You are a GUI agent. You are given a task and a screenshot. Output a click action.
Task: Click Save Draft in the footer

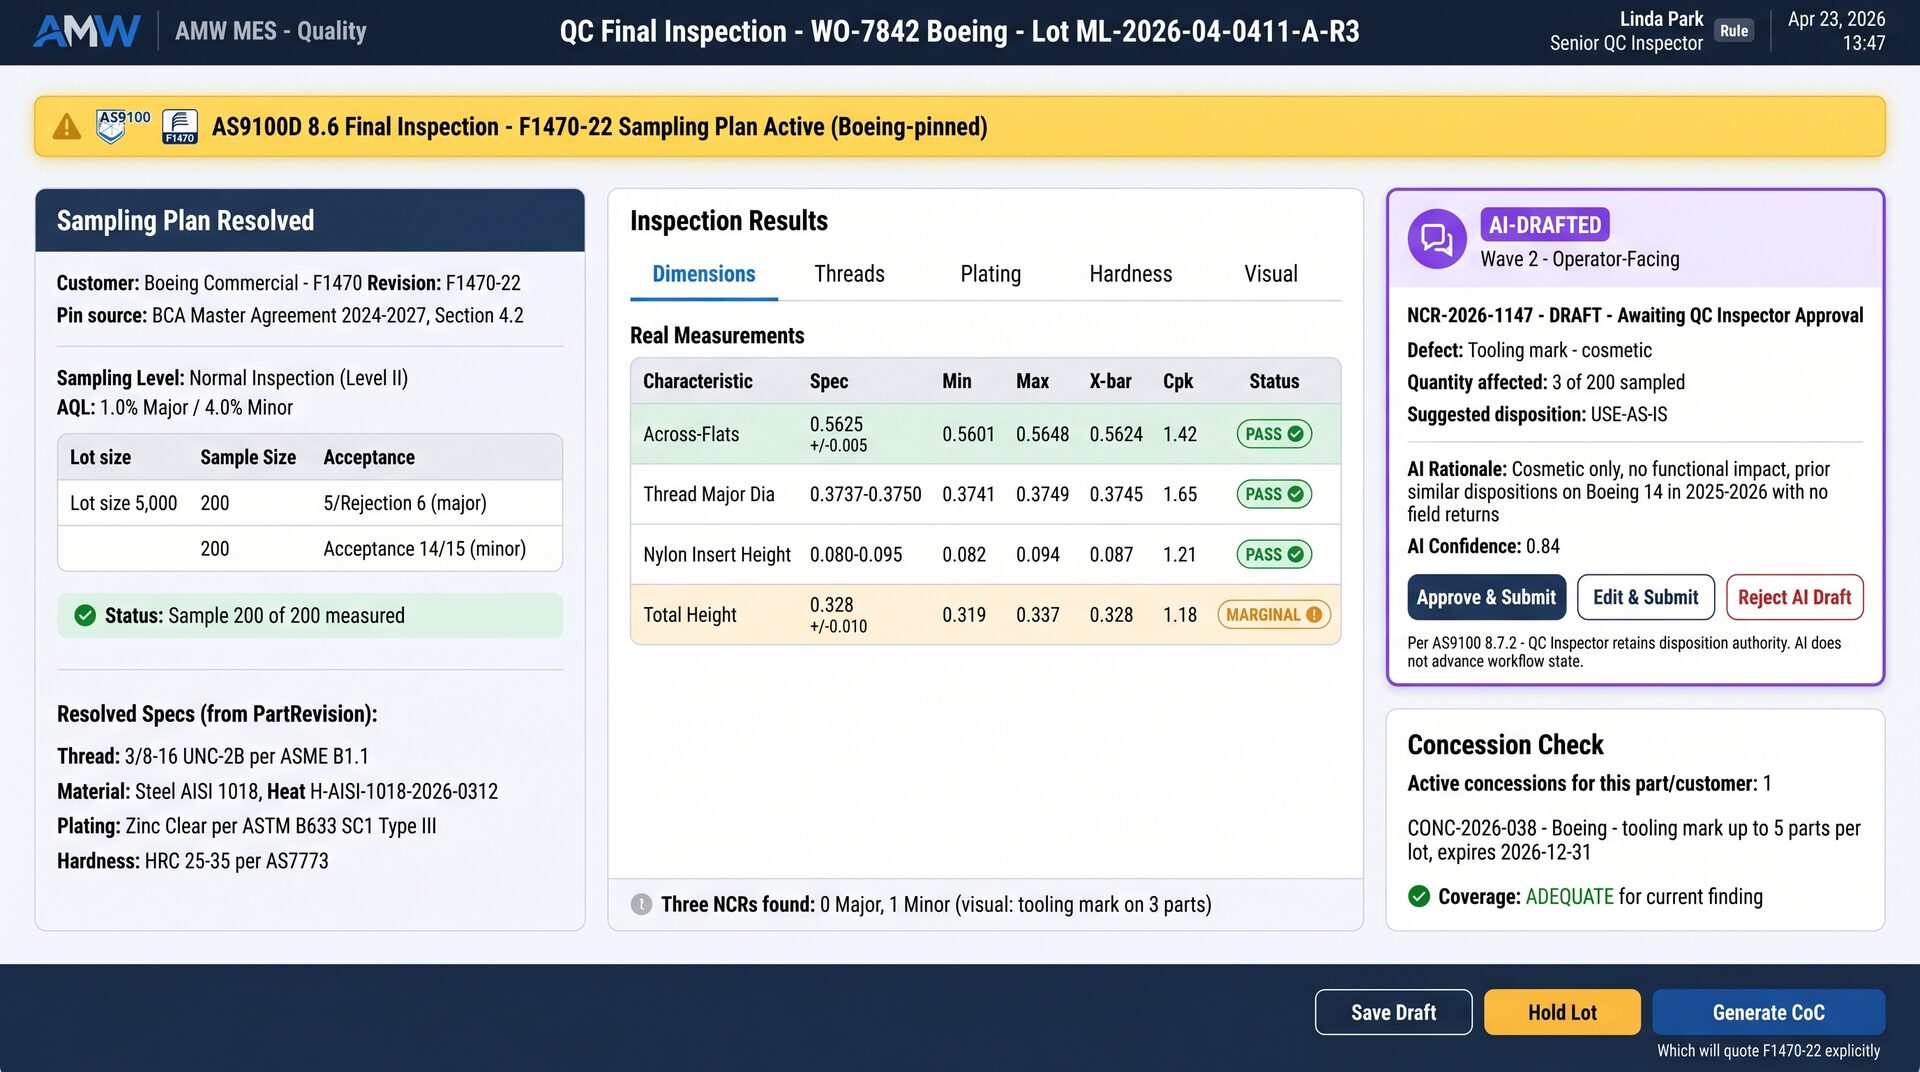(1393, 1012)
